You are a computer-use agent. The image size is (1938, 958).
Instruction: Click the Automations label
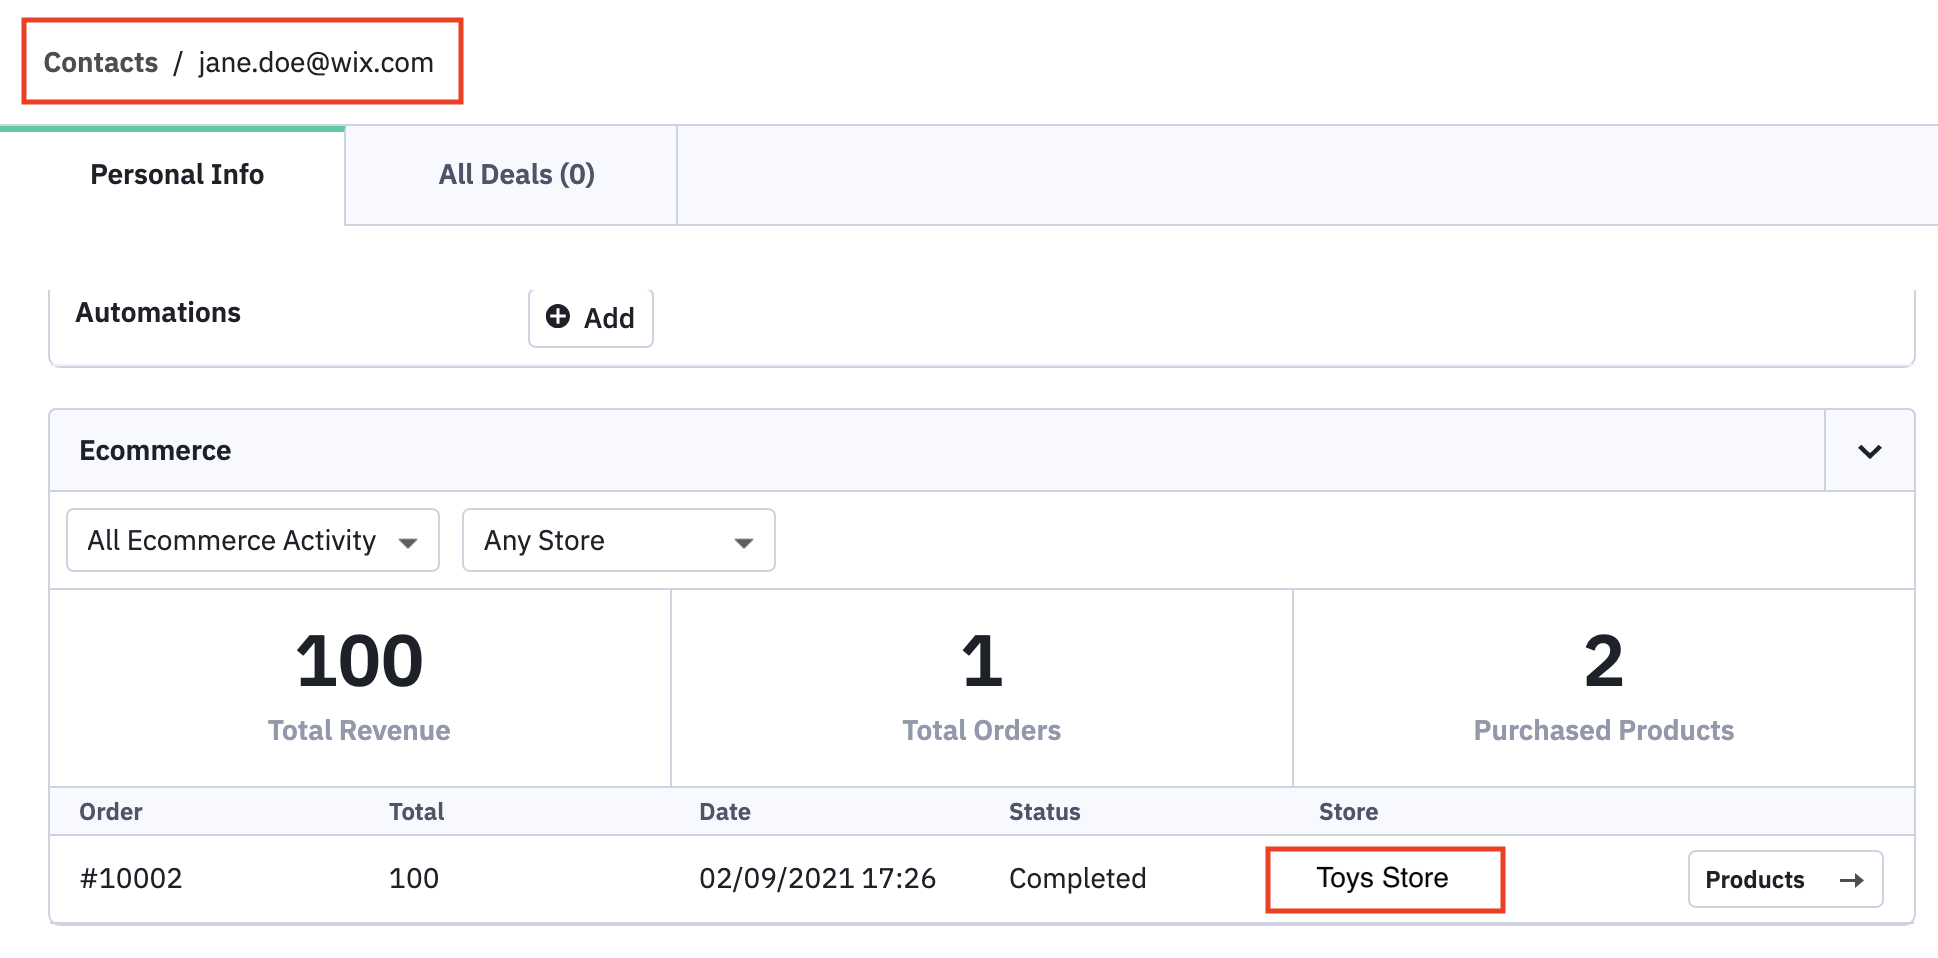158,313
